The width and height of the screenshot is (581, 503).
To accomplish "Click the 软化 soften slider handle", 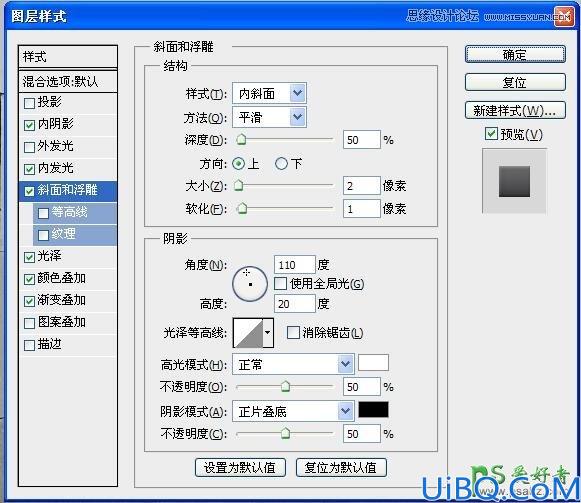I will 242,209.
